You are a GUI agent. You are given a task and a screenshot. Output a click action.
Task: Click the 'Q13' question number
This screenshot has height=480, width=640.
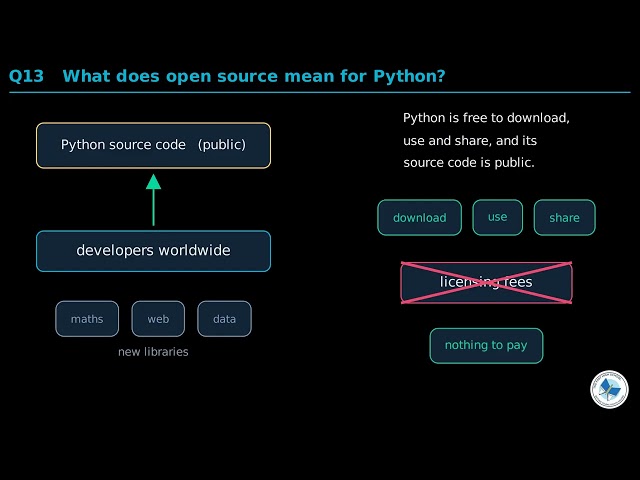pyautogui.click(x=26, y=76)
